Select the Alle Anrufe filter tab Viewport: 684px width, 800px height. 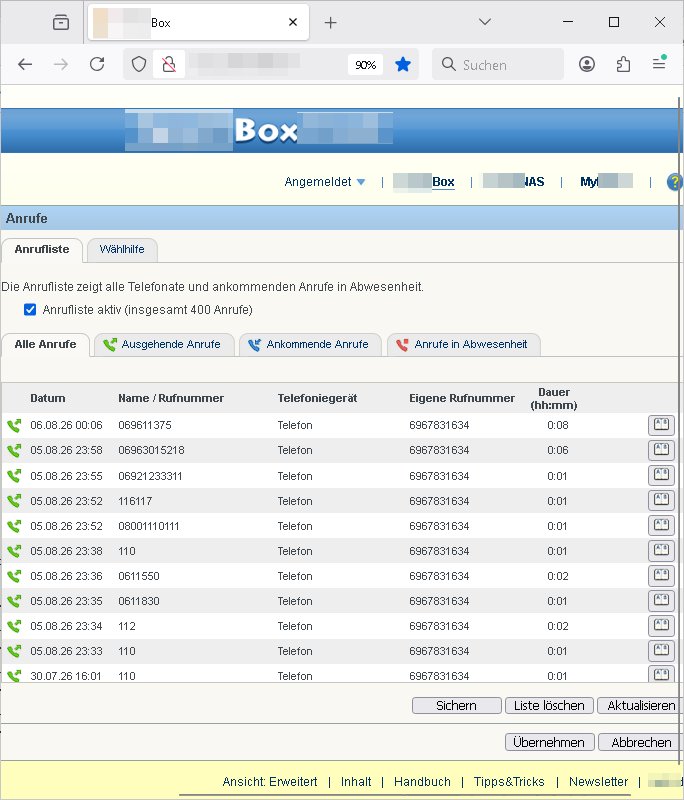click(45, 344)
